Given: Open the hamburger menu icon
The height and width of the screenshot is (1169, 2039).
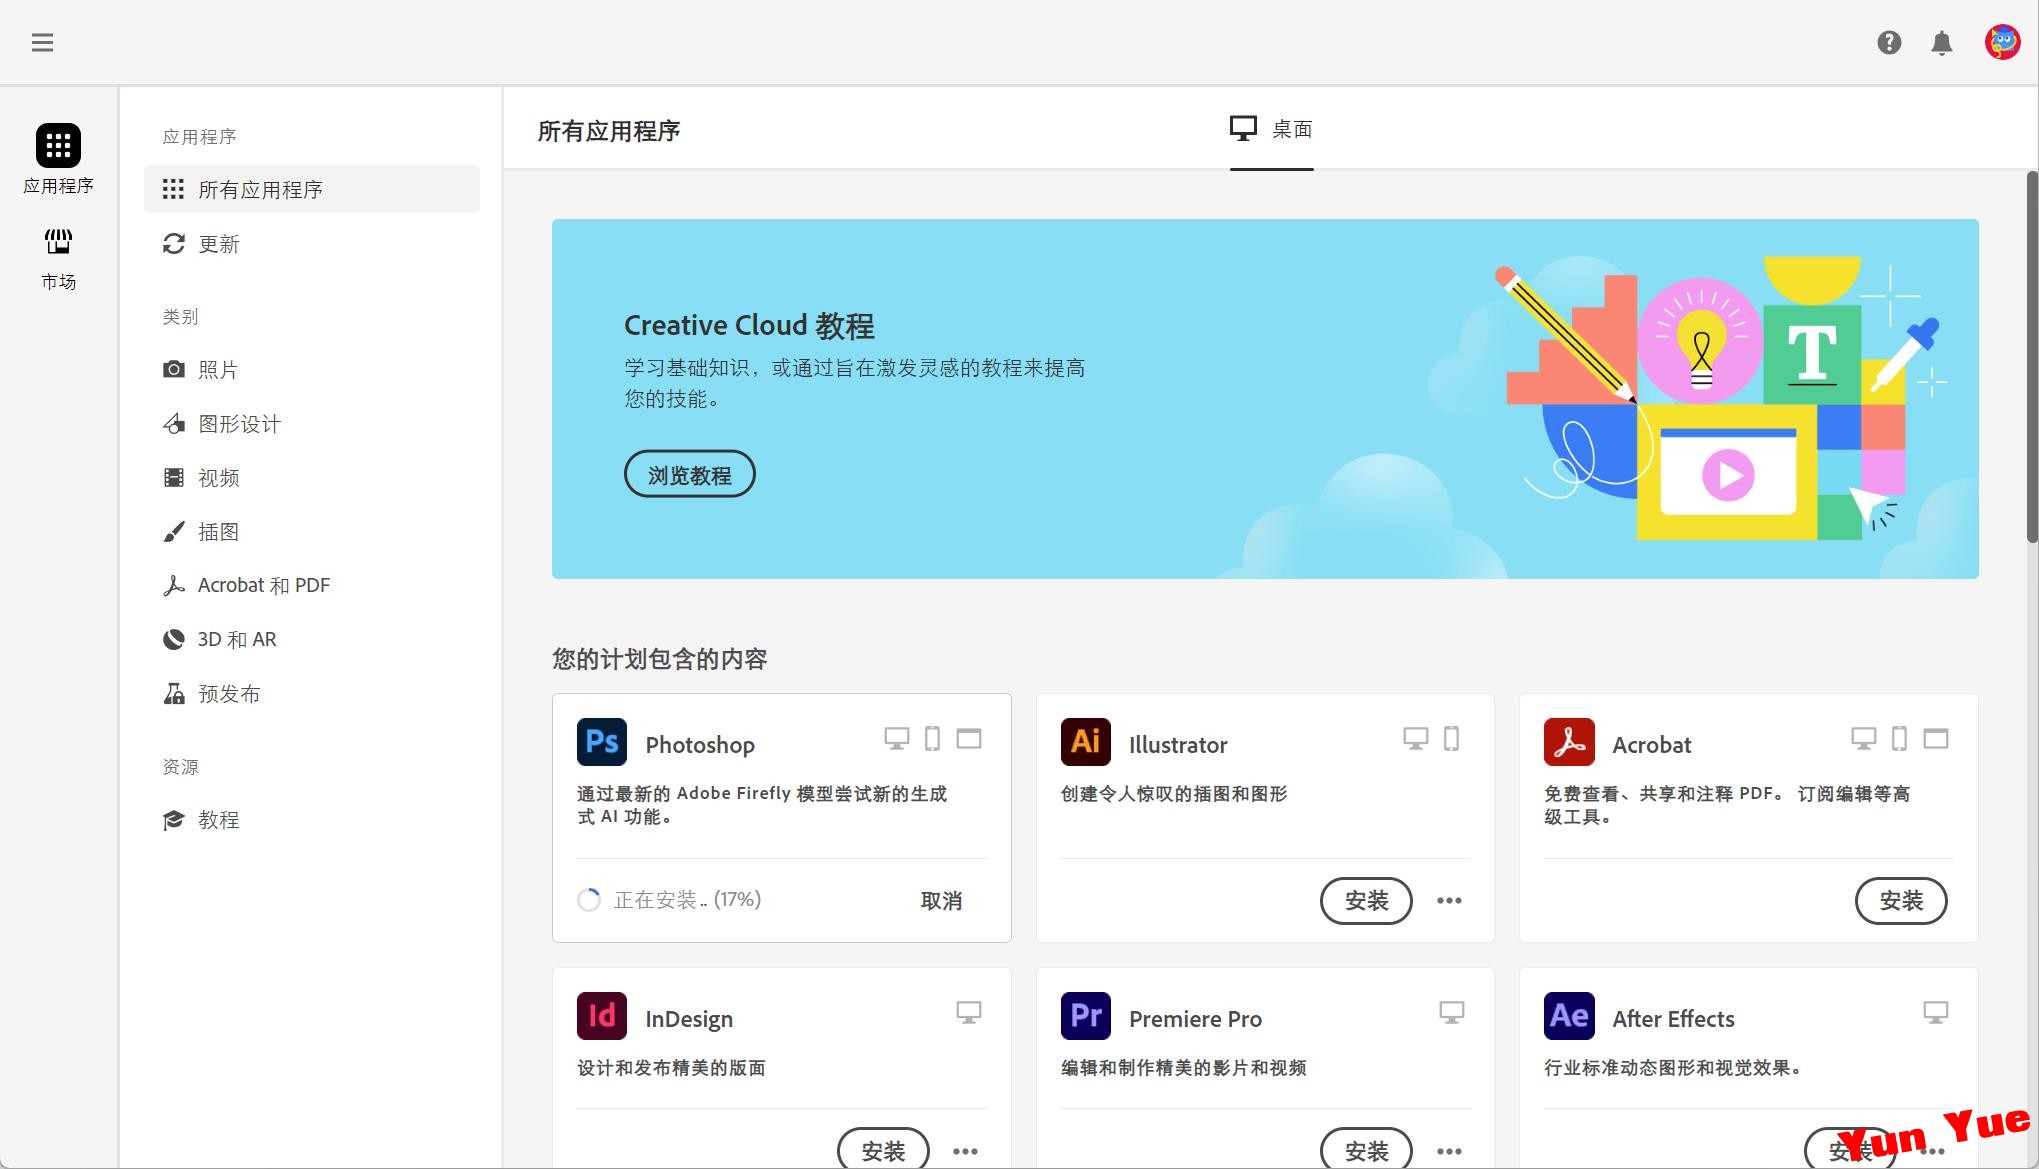Looking at the screenshot, I should (42, 42).
